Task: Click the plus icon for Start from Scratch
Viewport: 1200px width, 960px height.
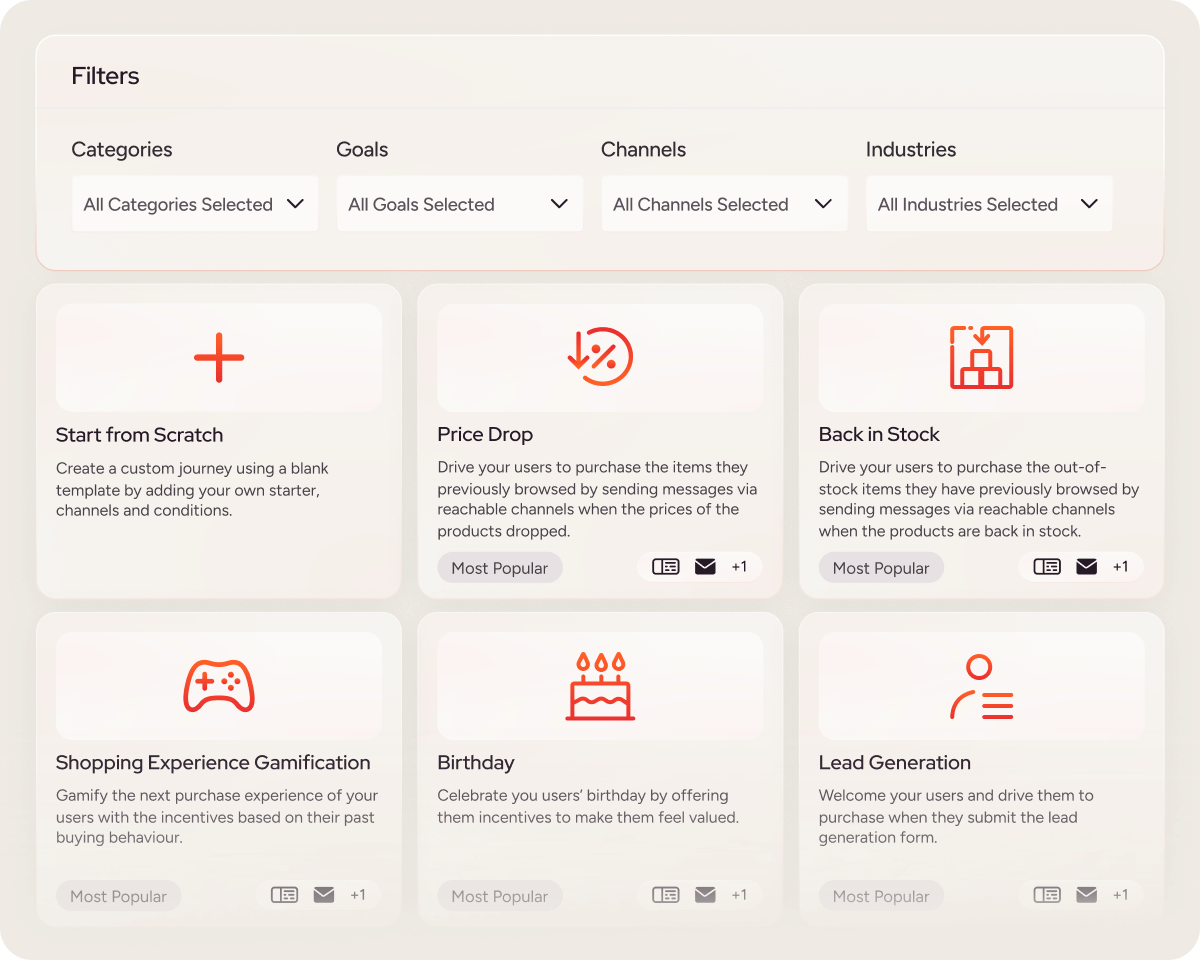Action: click(x=219, y=357)
